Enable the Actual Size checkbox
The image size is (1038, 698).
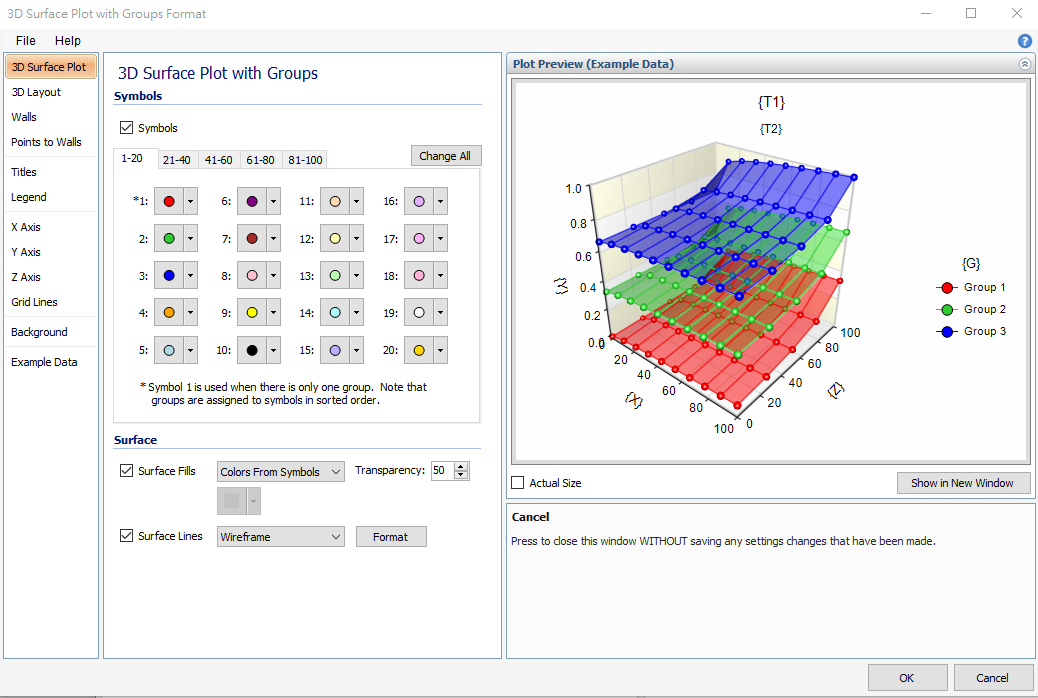click(x=518, y=483)
